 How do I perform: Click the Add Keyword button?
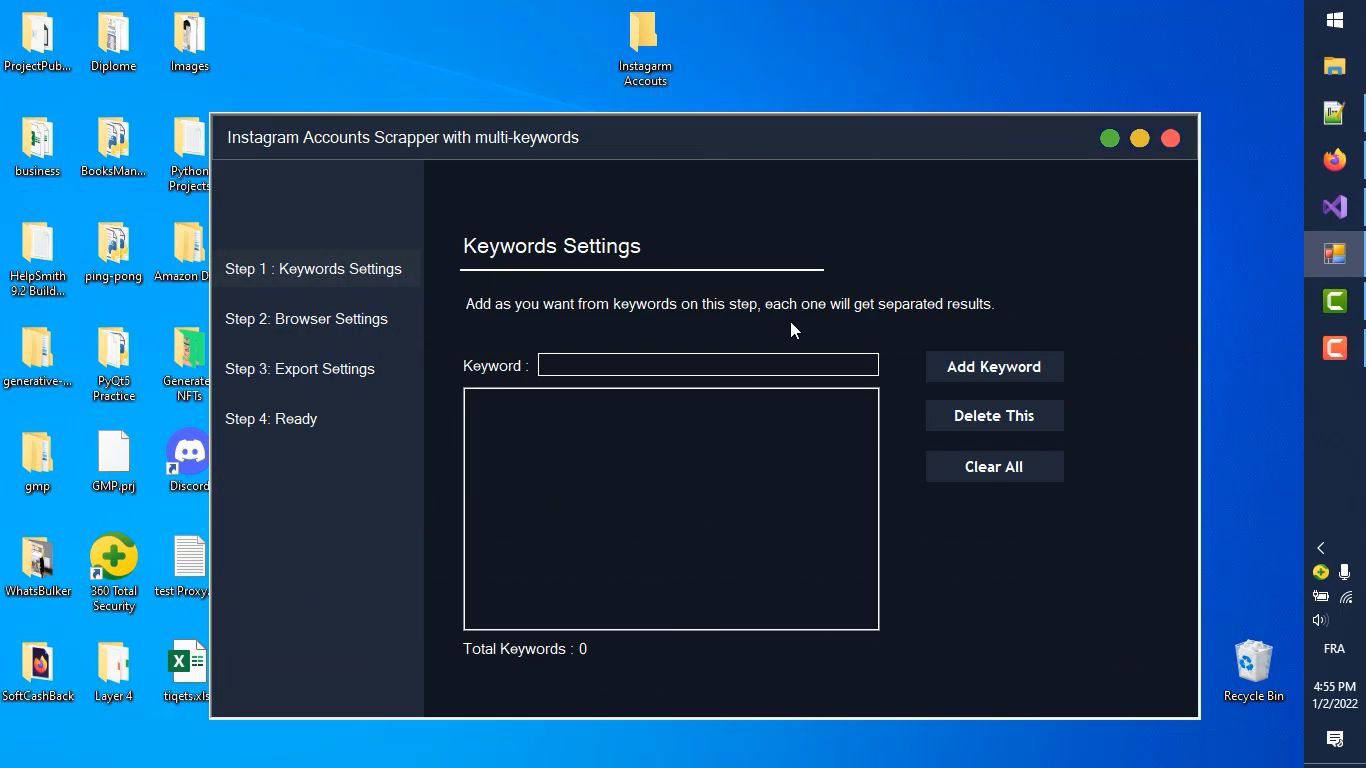click(x=994, y=367)
